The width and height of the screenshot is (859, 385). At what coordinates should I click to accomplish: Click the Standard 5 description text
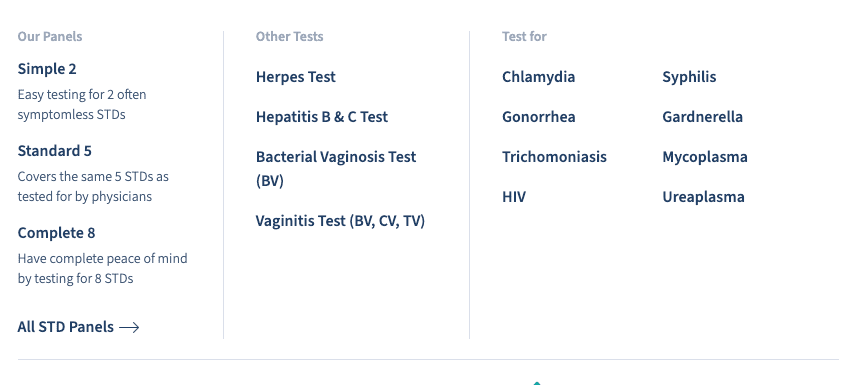point(93,186)
